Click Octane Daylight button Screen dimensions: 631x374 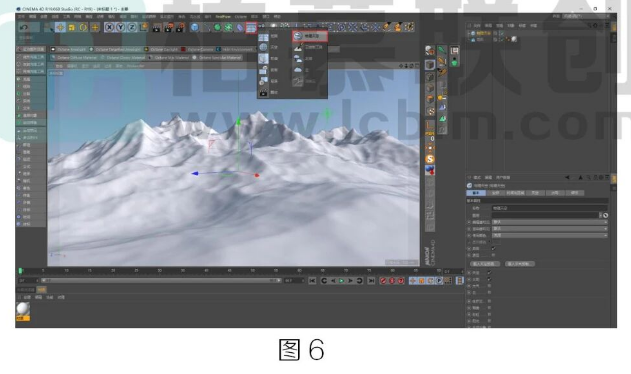pyautogui.click(x=161, y=50)
